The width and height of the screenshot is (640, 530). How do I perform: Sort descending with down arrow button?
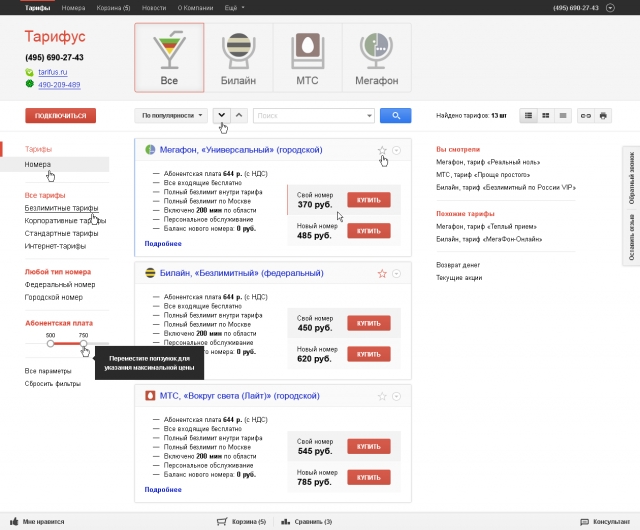222,116
